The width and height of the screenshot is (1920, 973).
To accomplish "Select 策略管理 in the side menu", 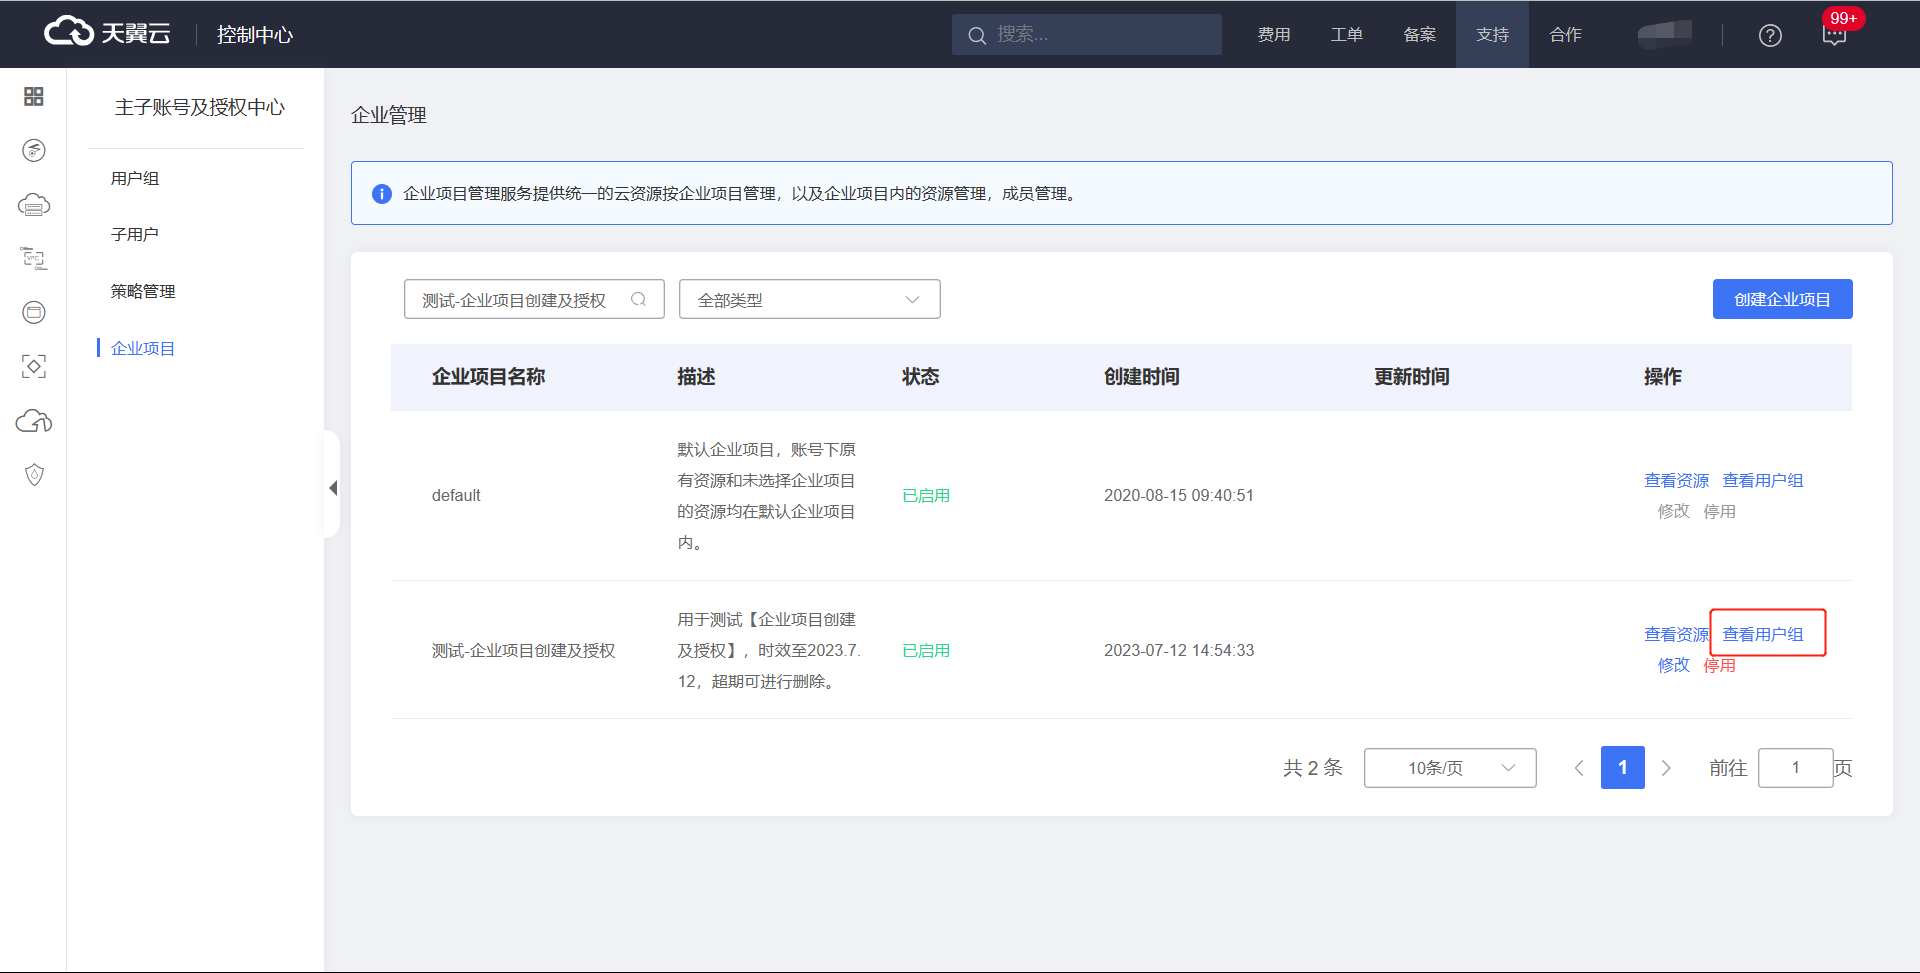I will click(x=143, y=291).
